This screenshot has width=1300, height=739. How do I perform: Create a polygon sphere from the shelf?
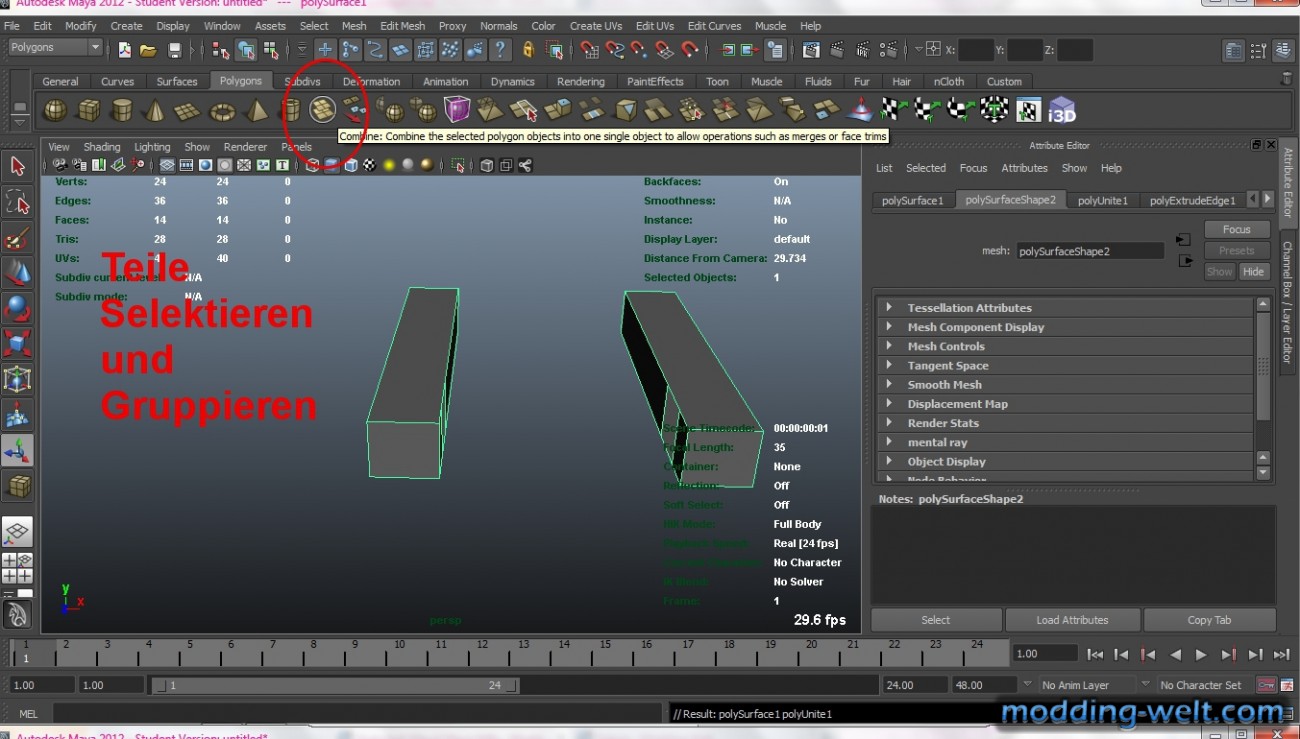(x=56, y=110)
